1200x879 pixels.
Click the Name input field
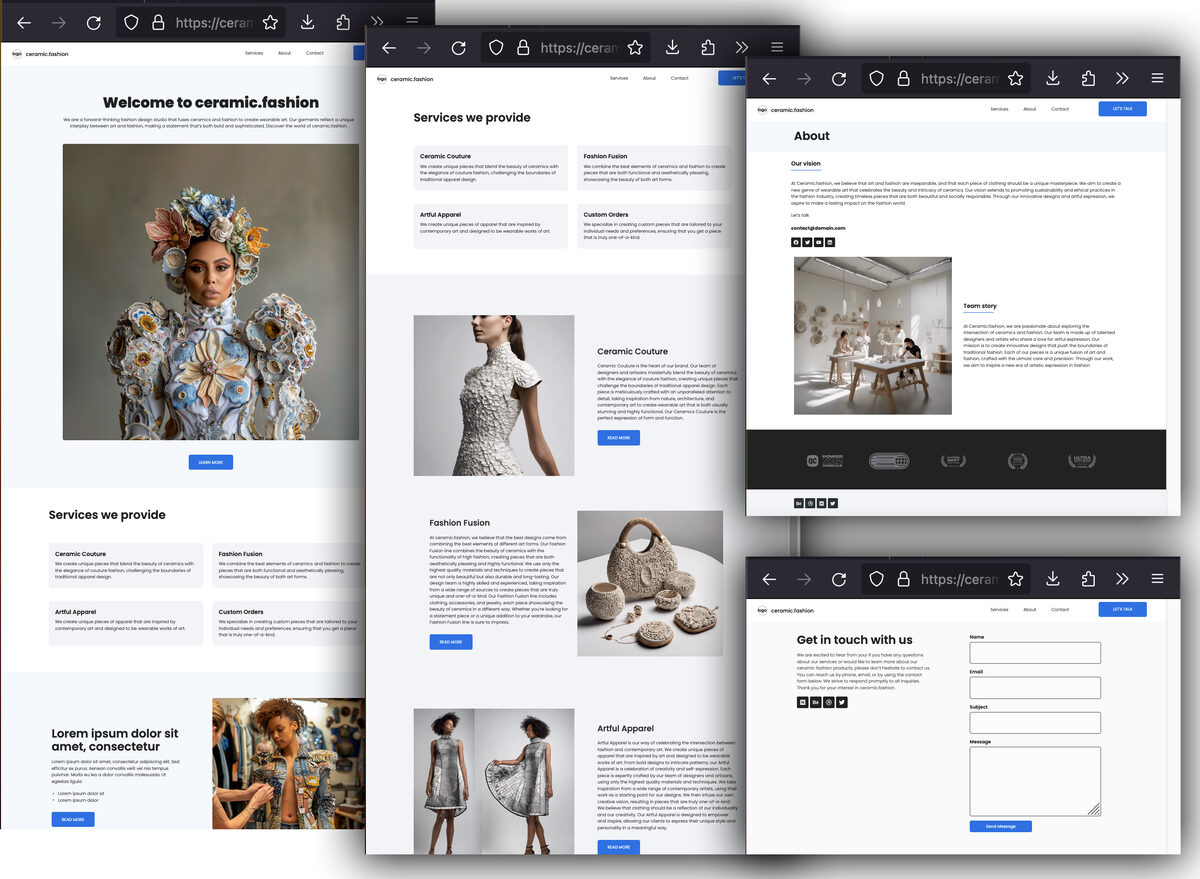[1035, 653]
